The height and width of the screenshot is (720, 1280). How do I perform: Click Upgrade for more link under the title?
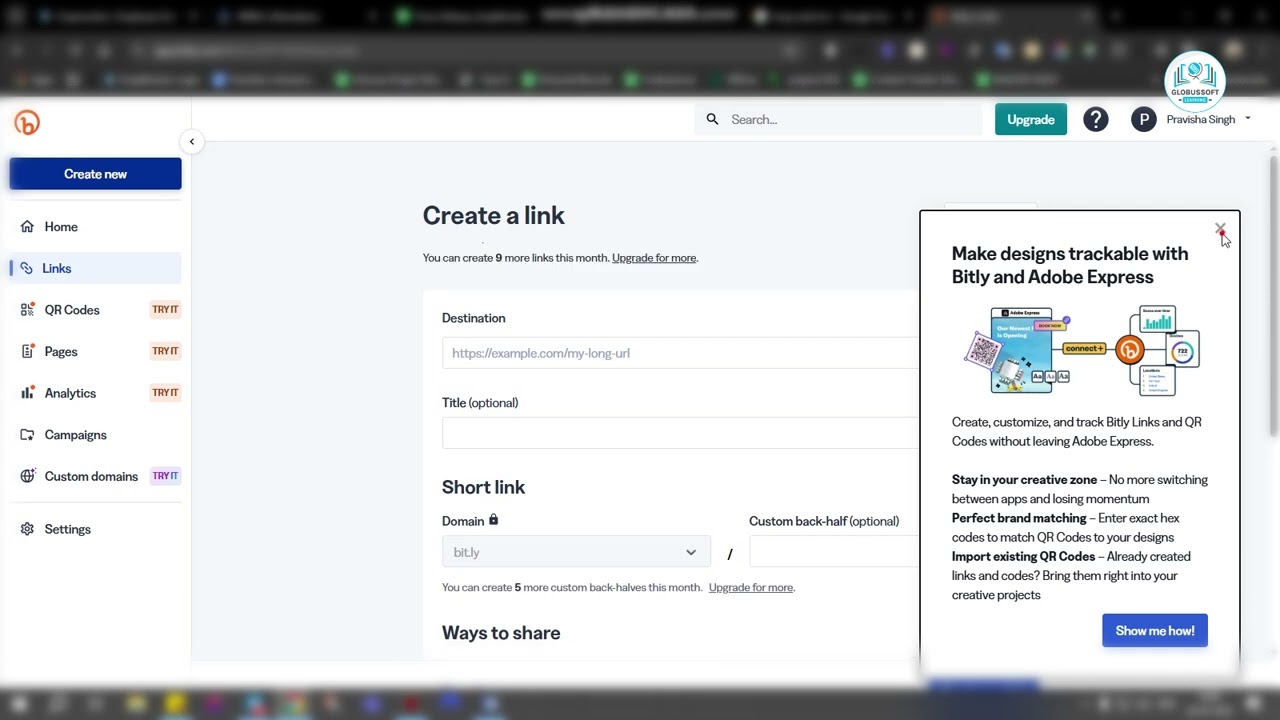point(654,258)
